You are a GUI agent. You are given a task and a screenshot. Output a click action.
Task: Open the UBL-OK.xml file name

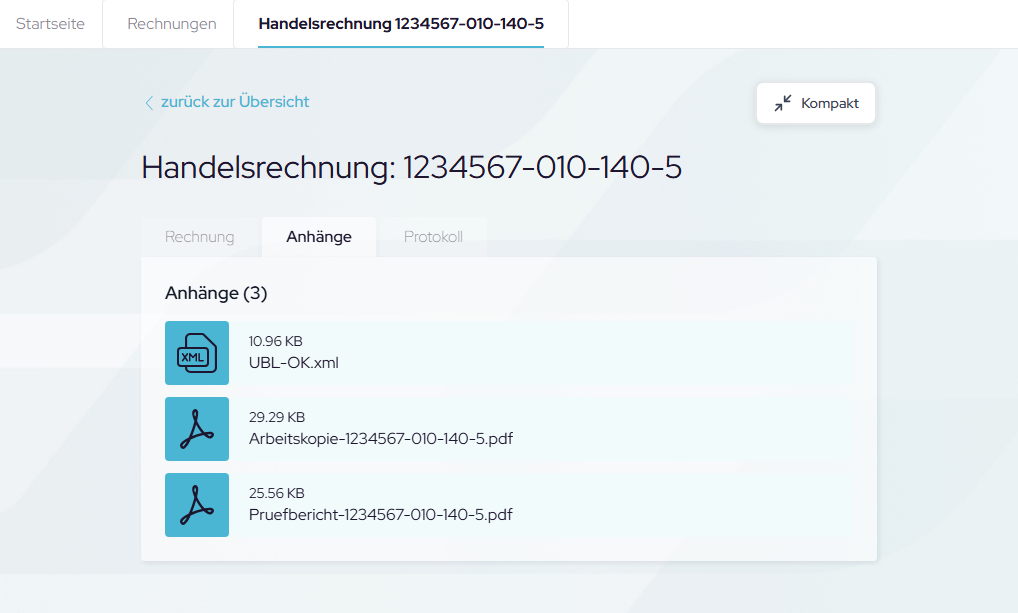(x=294, y=363)
